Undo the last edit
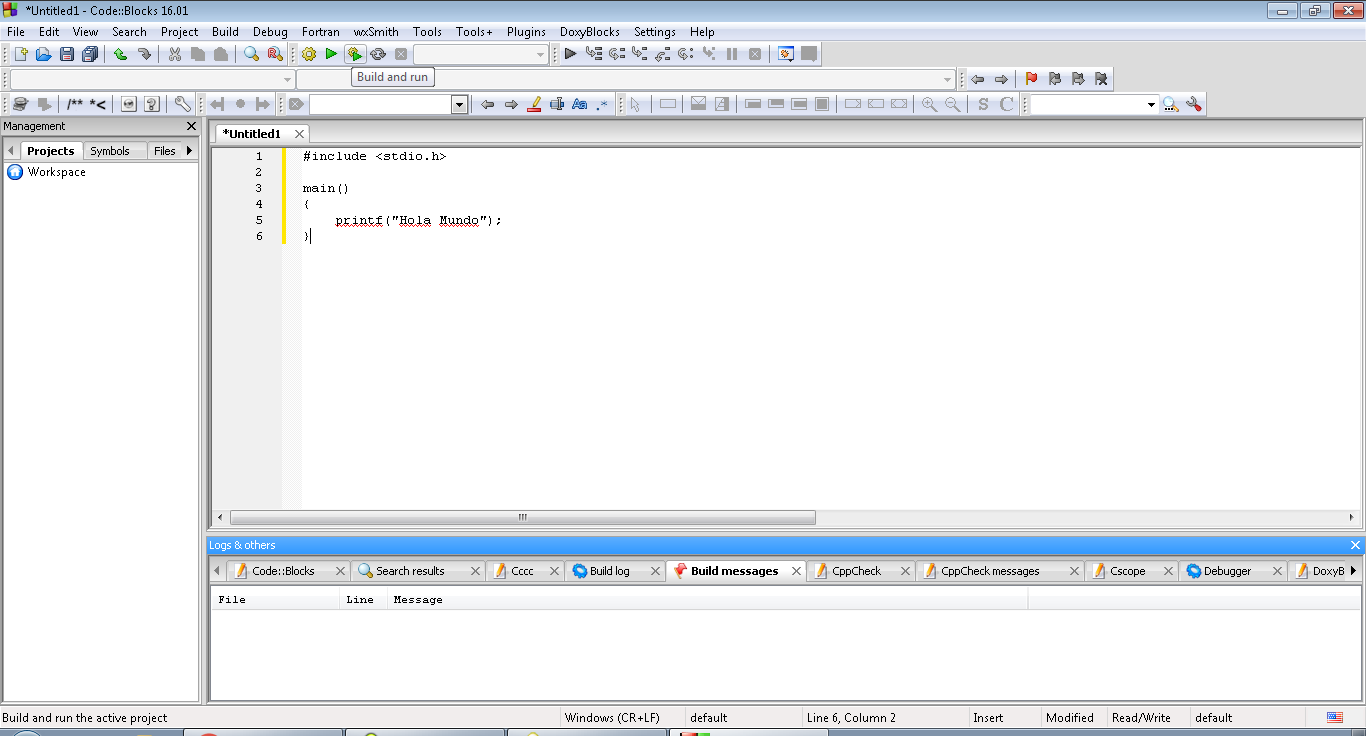1366x736 pixels. (x=121, y=54)
